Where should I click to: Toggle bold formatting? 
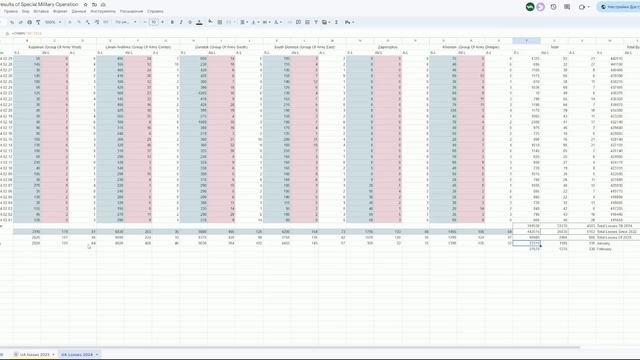(x=172, y=22)
